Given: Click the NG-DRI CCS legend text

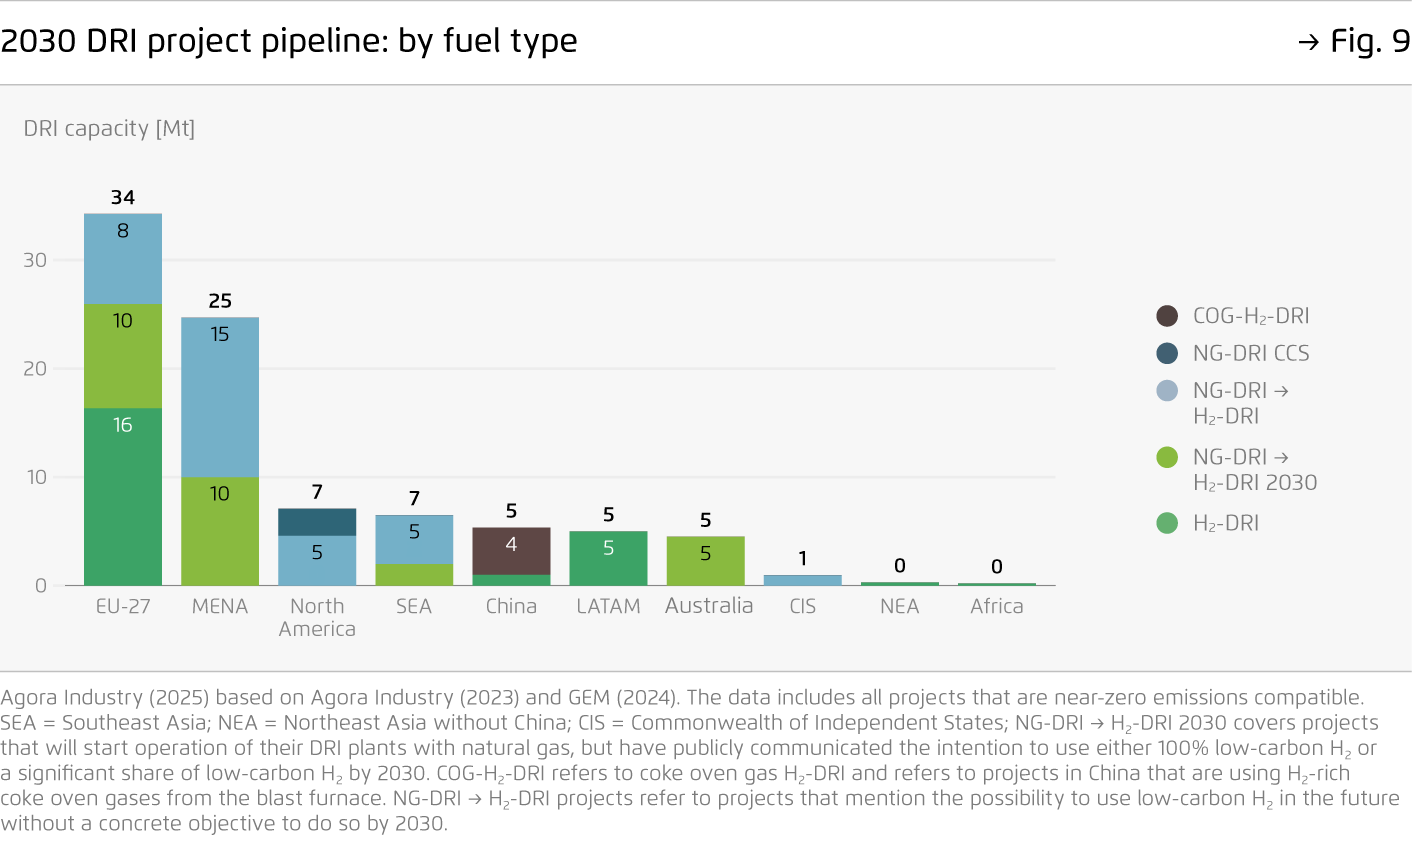Looking at the screenshot, I should (1251, 353).
